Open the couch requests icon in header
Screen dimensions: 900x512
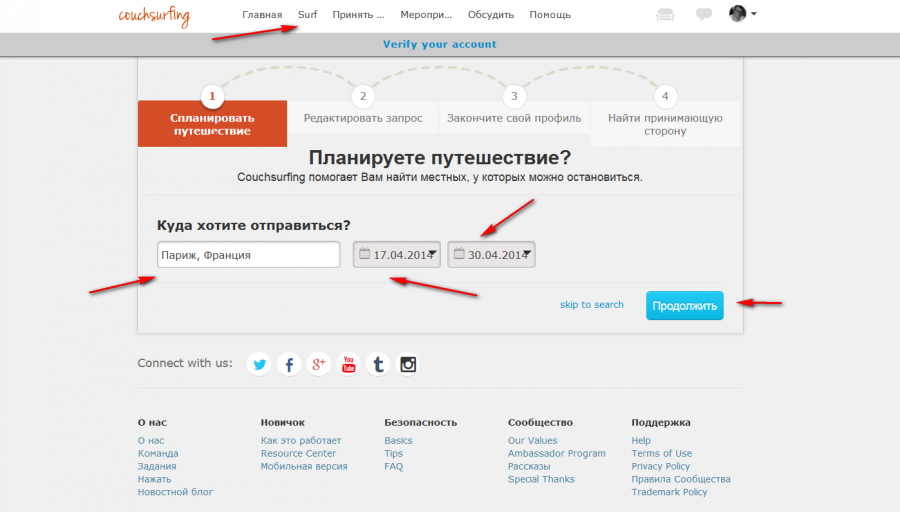(x=665, y=14)
